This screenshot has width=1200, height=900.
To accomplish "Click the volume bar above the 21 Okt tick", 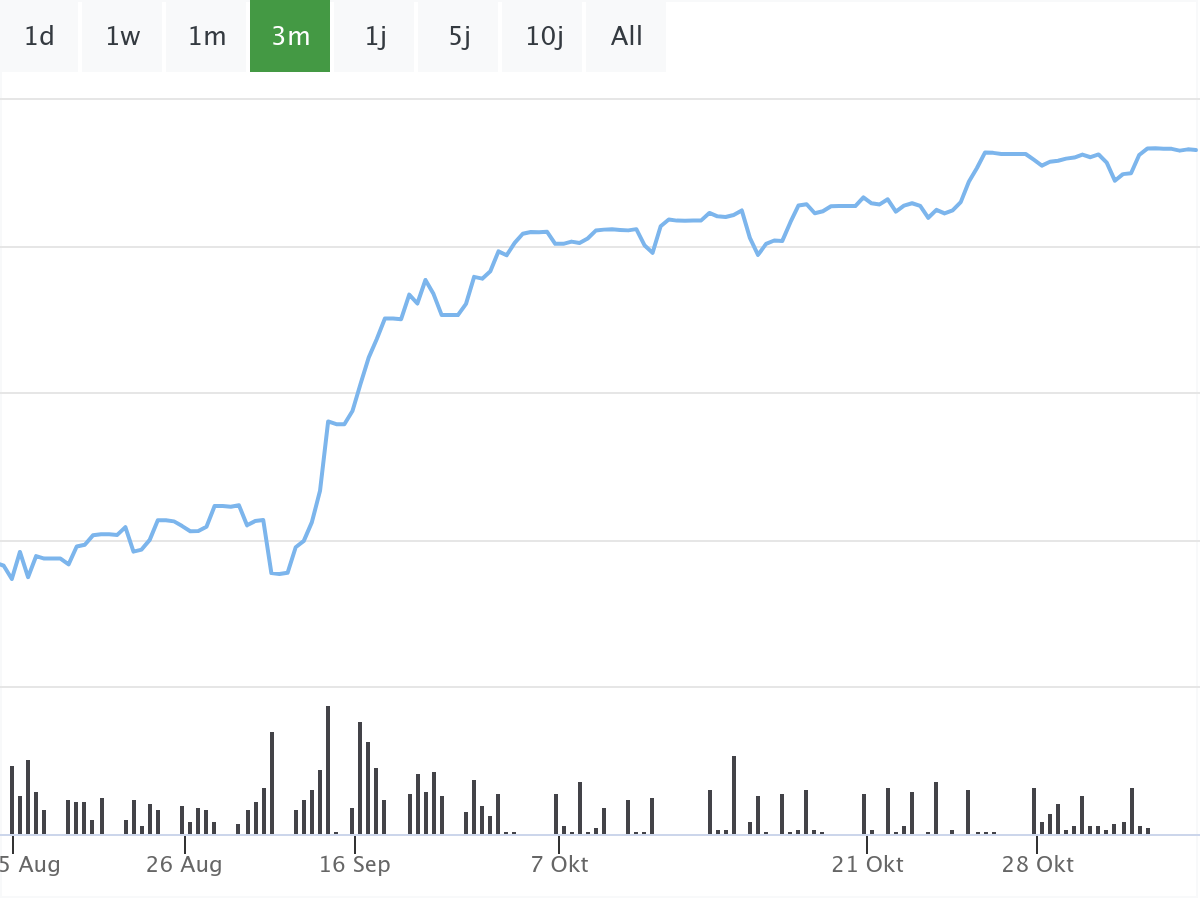I will pos(864,814).
